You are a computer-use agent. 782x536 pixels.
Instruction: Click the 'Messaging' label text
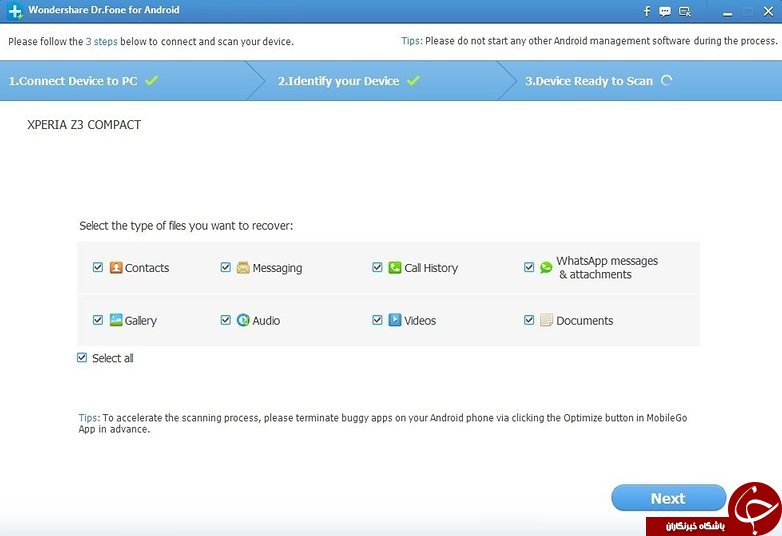(277, 268)
